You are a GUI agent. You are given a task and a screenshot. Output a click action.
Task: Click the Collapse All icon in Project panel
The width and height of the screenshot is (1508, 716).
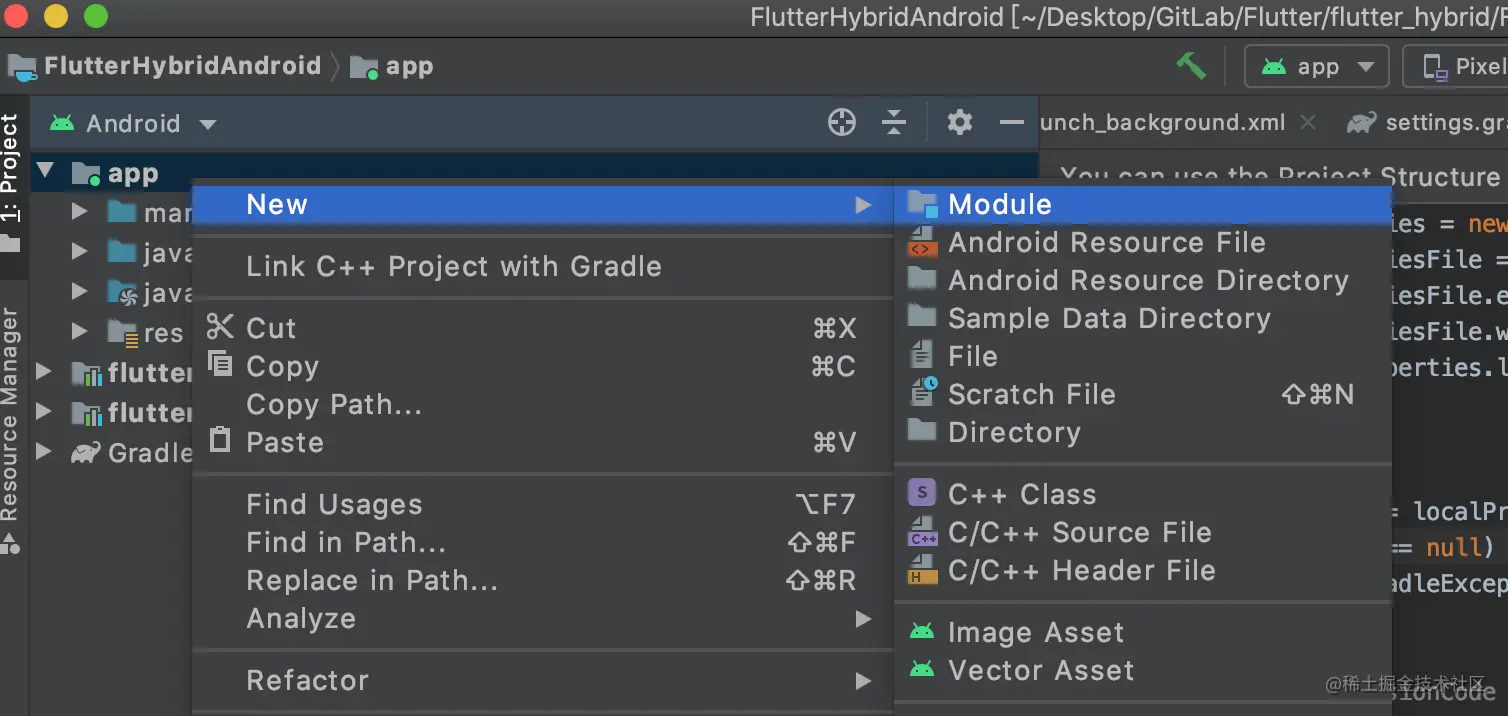pos(894,123)
